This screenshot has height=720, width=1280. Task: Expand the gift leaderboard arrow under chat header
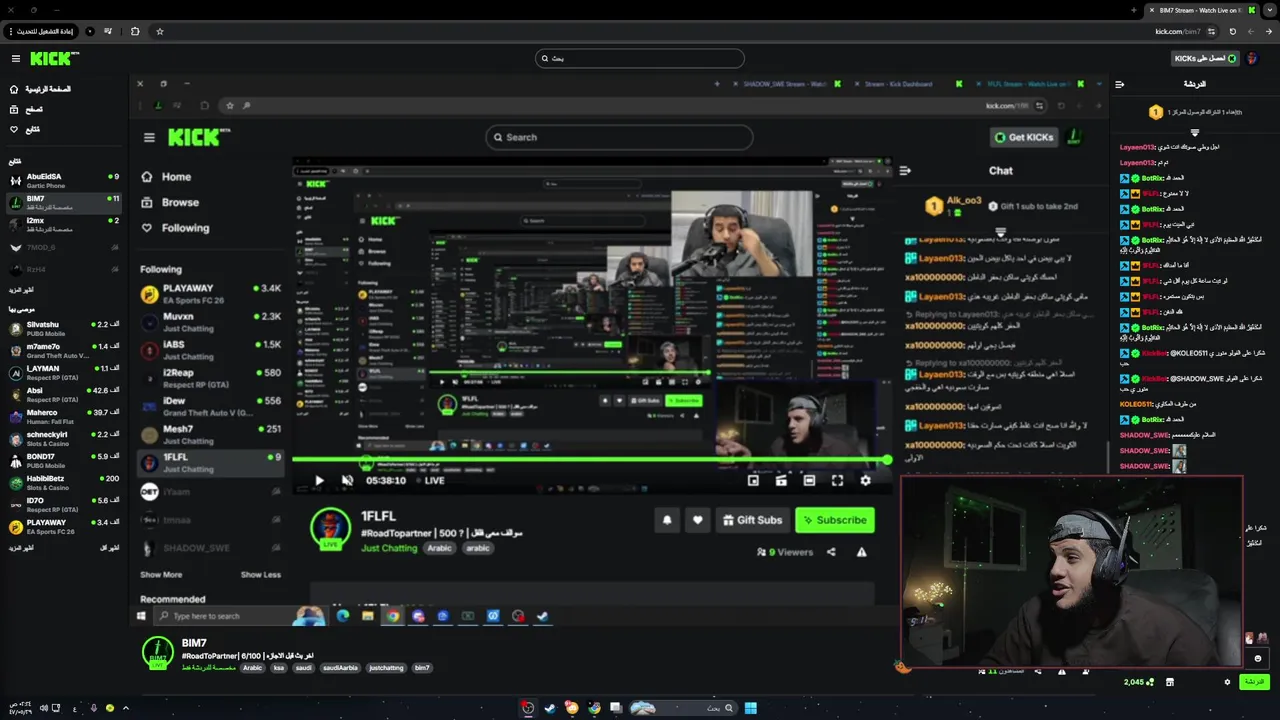(x=1194, y=132)
